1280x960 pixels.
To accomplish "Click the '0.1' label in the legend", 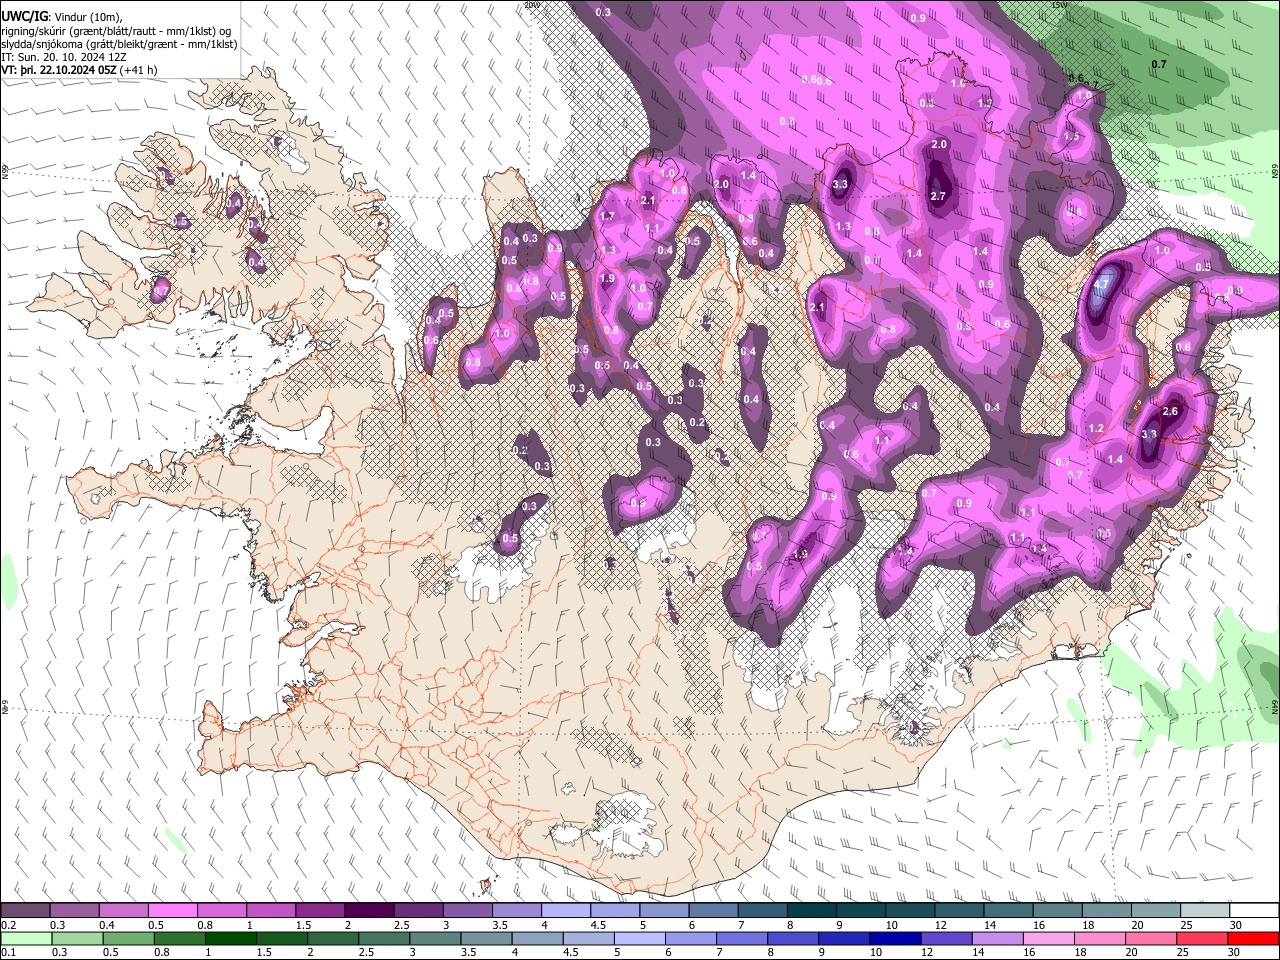I will click(x=8, y=952).
